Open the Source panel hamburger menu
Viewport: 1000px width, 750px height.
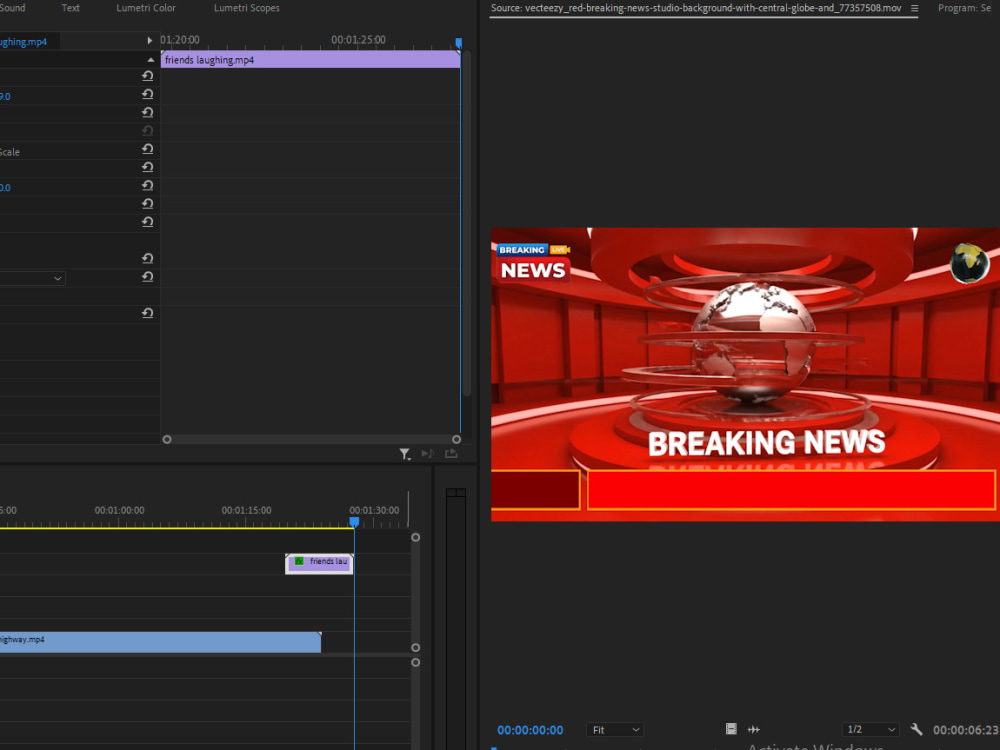click(x=915, y=8)
